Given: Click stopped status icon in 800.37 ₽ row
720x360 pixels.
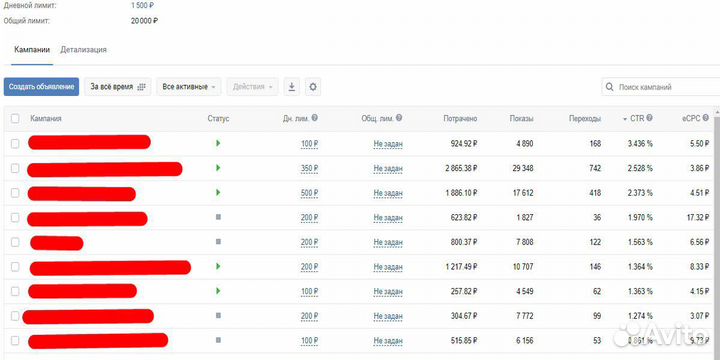Looking at the screenshot, I should pyautogui.click(x=218, y=242).
